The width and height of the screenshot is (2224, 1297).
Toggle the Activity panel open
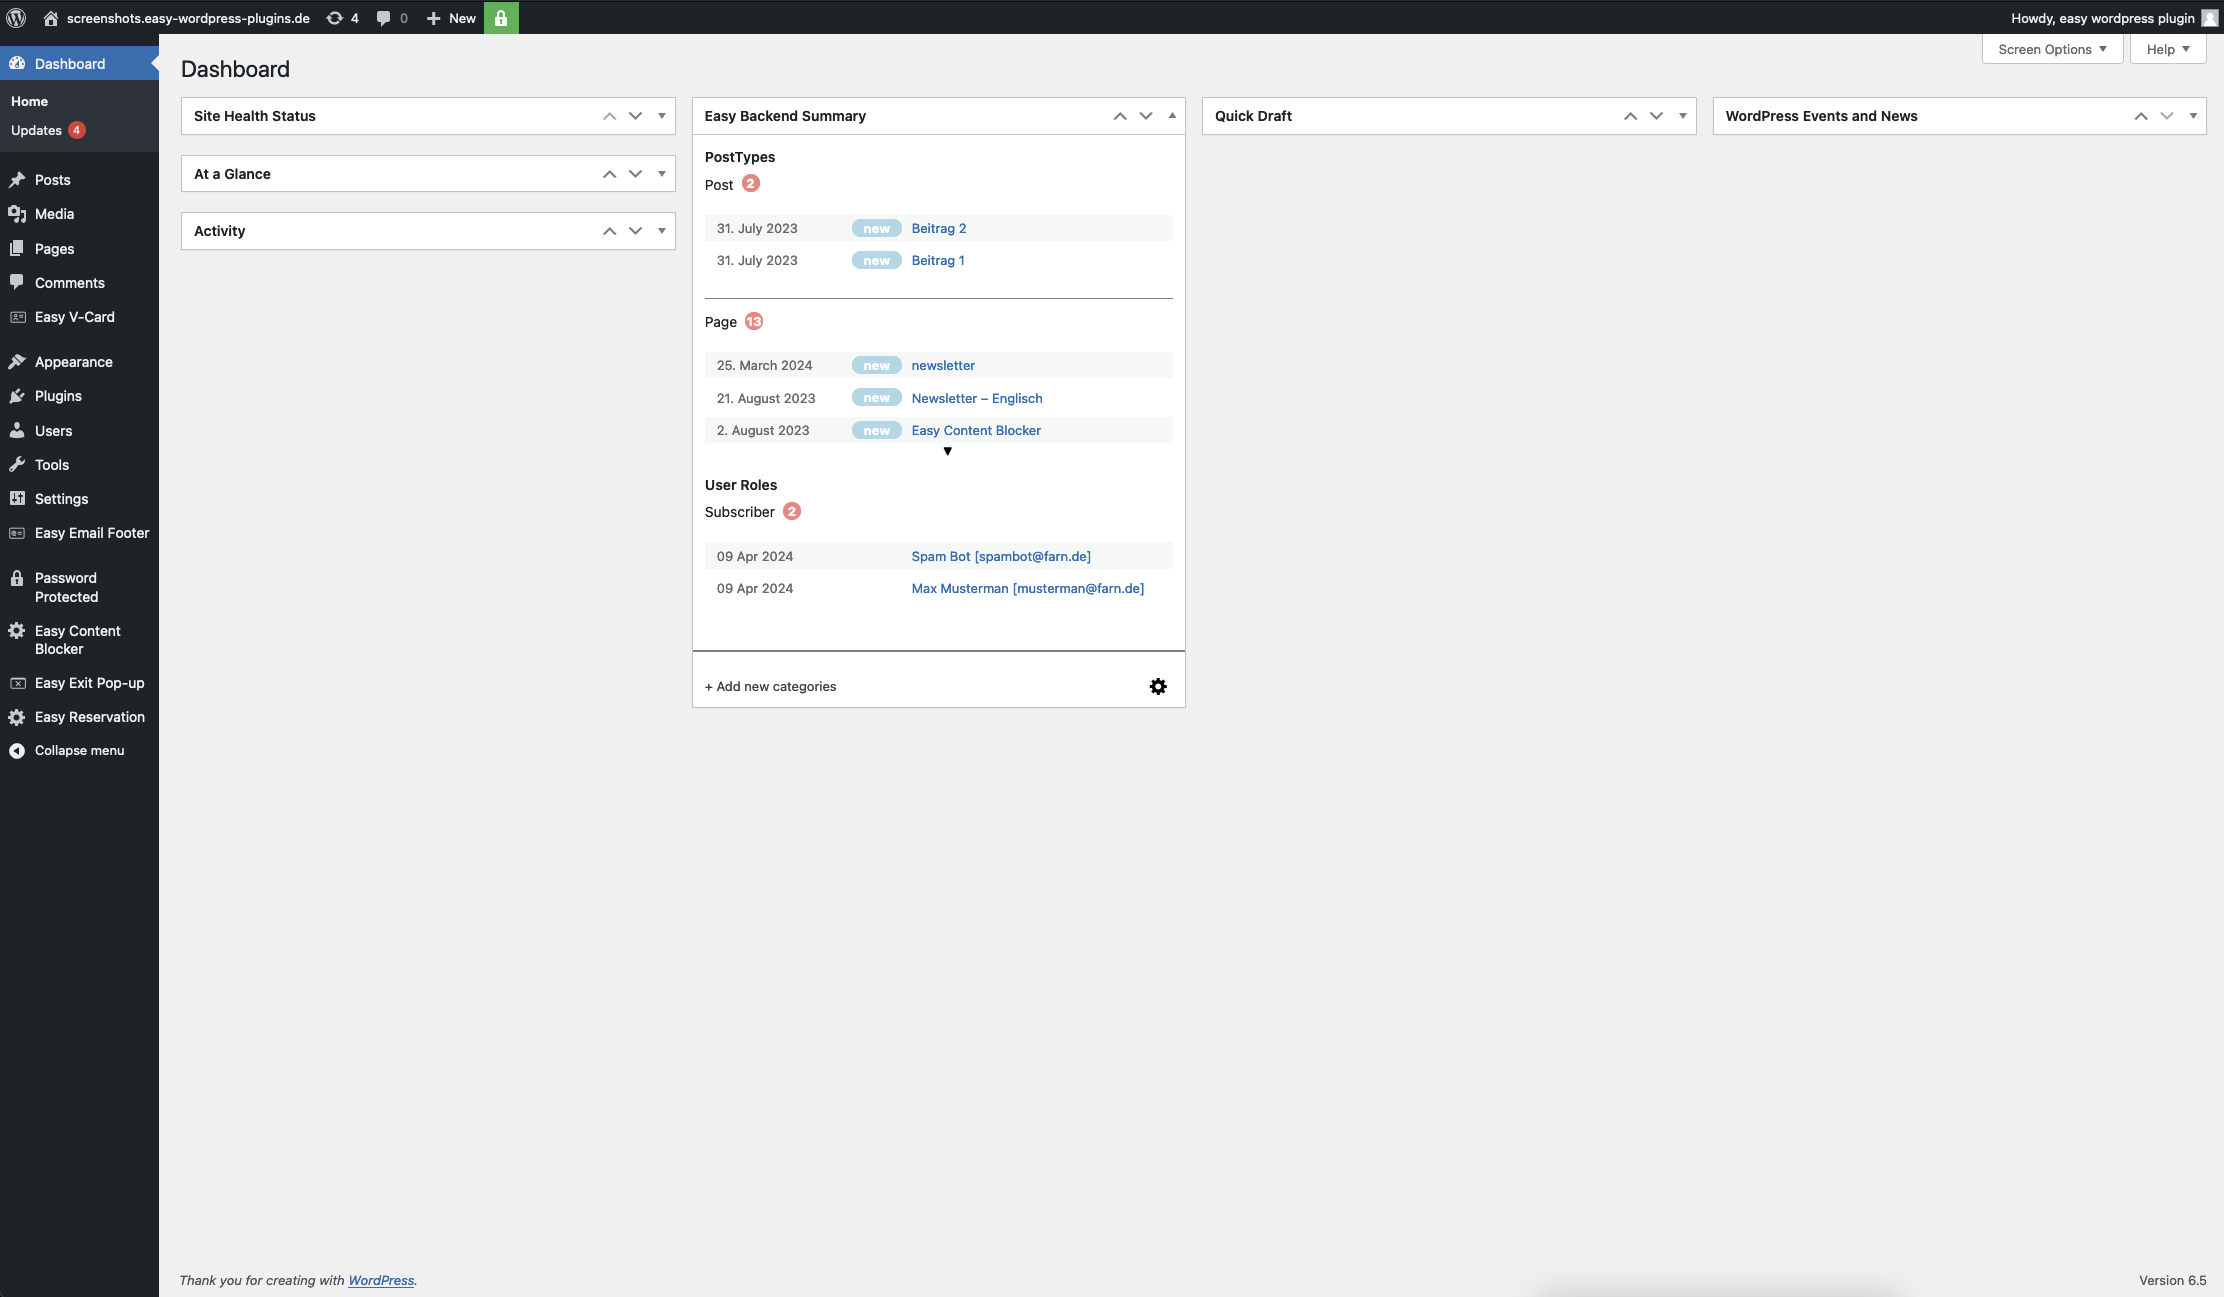[662, 231]
